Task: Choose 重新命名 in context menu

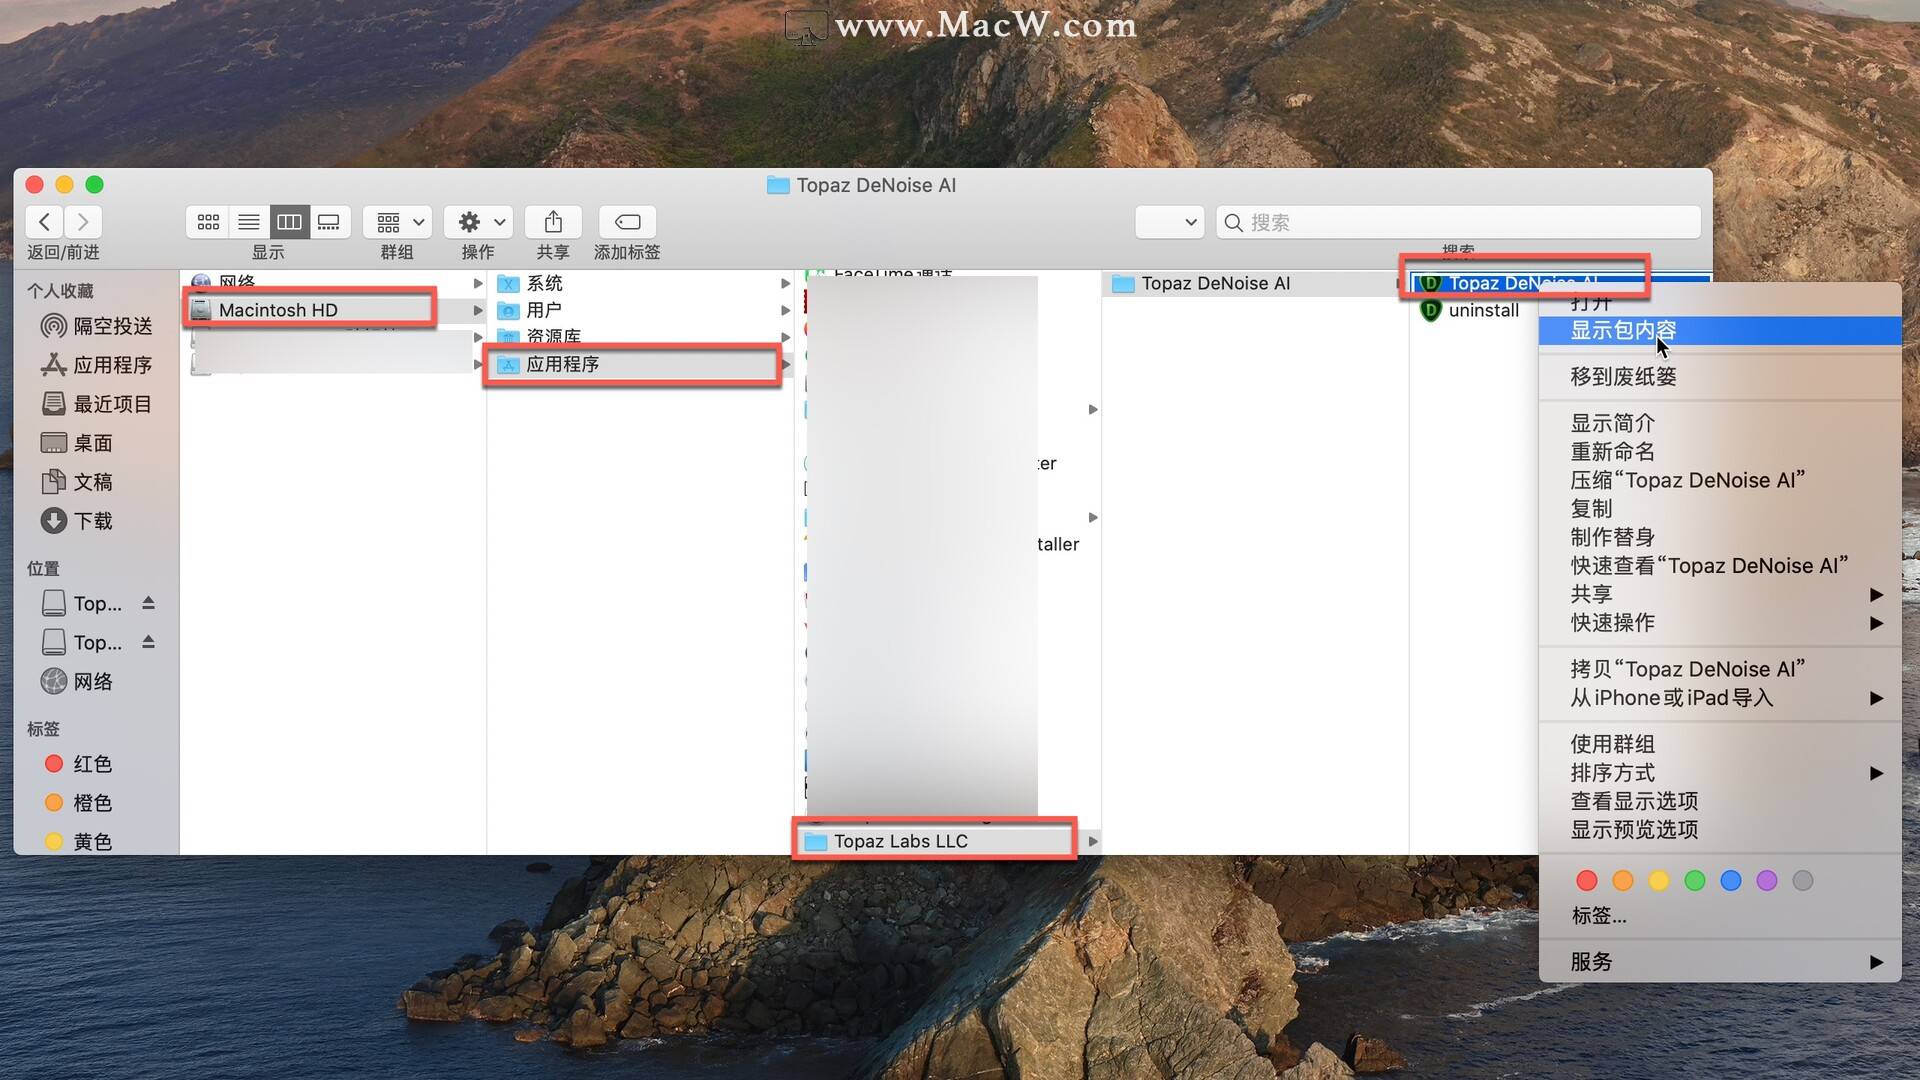Action: [1720, 452]
